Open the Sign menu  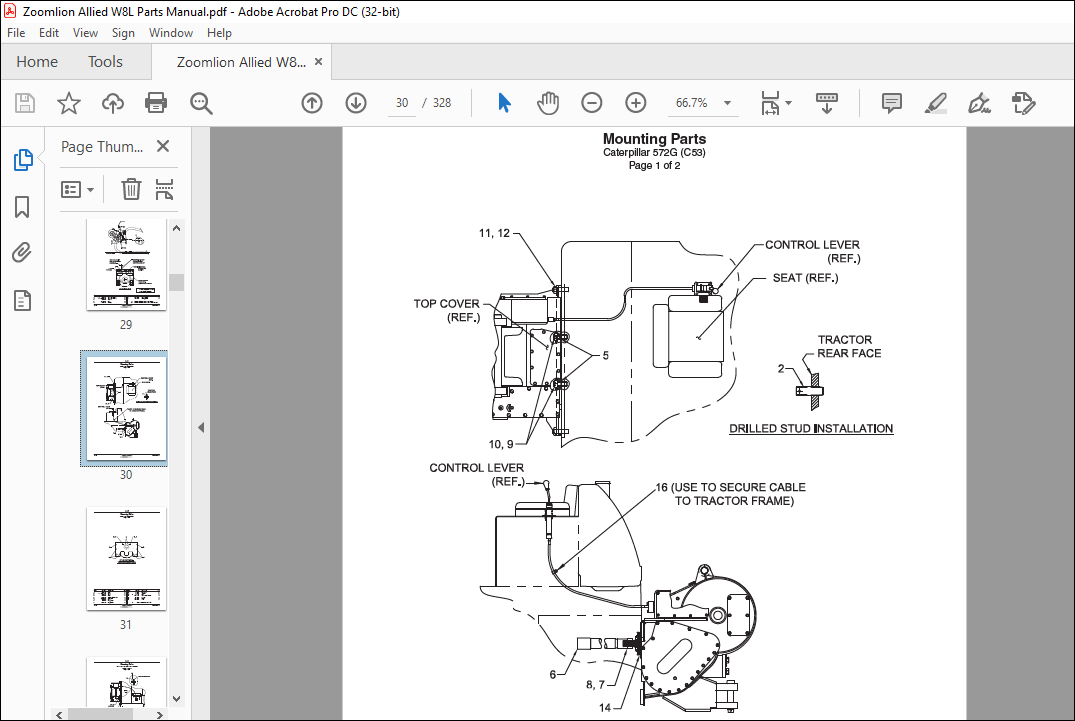click(x=123, y=33)
